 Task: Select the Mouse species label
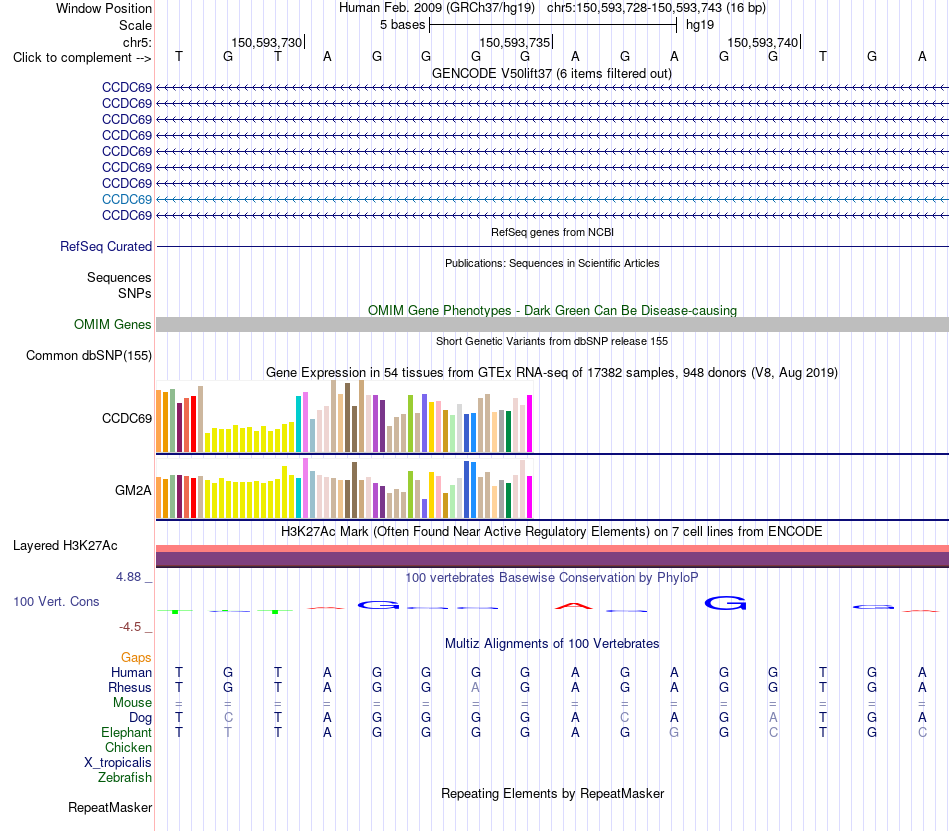pos(132,703)
